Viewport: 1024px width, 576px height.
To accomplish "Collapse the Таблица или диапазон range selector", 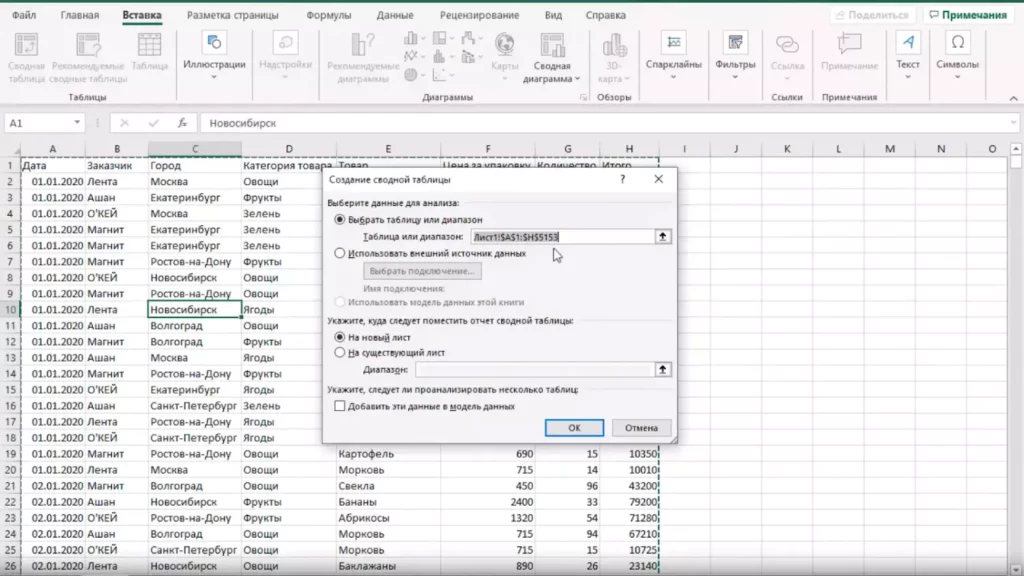I will pos(661,237).
